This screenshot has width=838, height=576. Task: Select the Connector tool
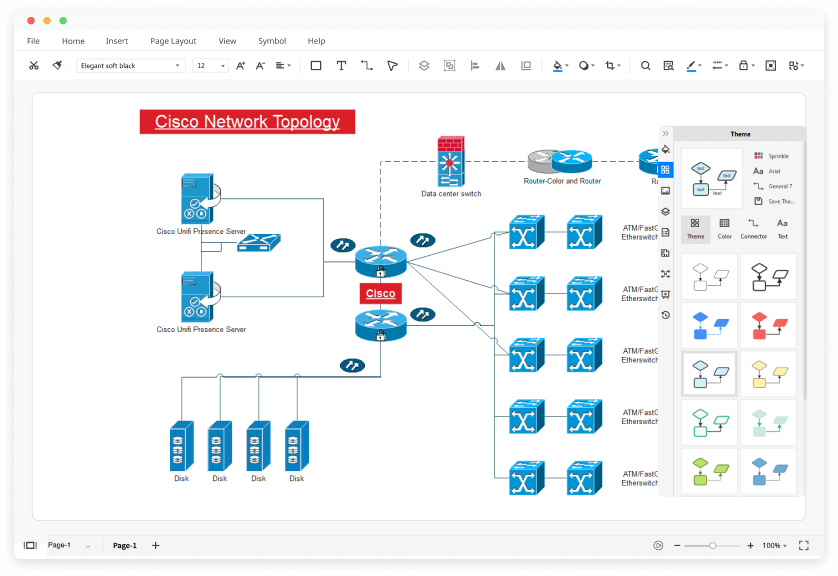[367, 66]
